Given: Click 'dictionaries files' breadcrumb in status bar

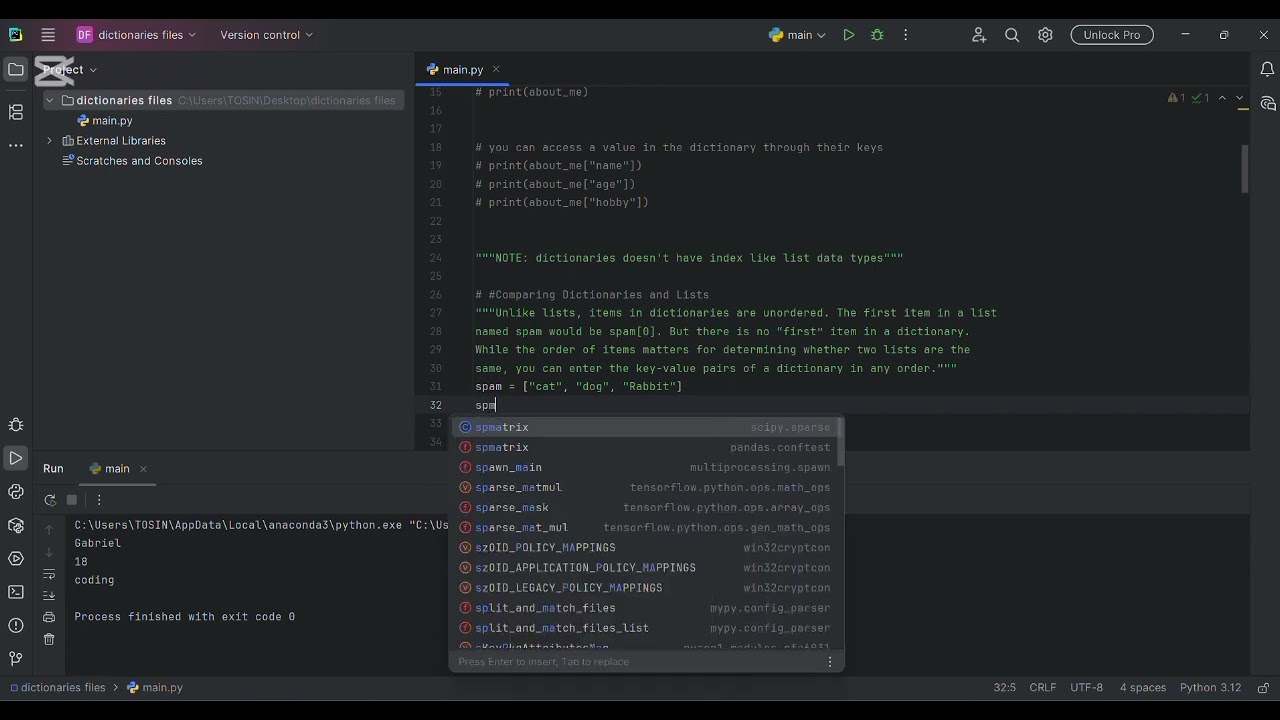Looking at the screenshot, I should [x=57, y=688].
